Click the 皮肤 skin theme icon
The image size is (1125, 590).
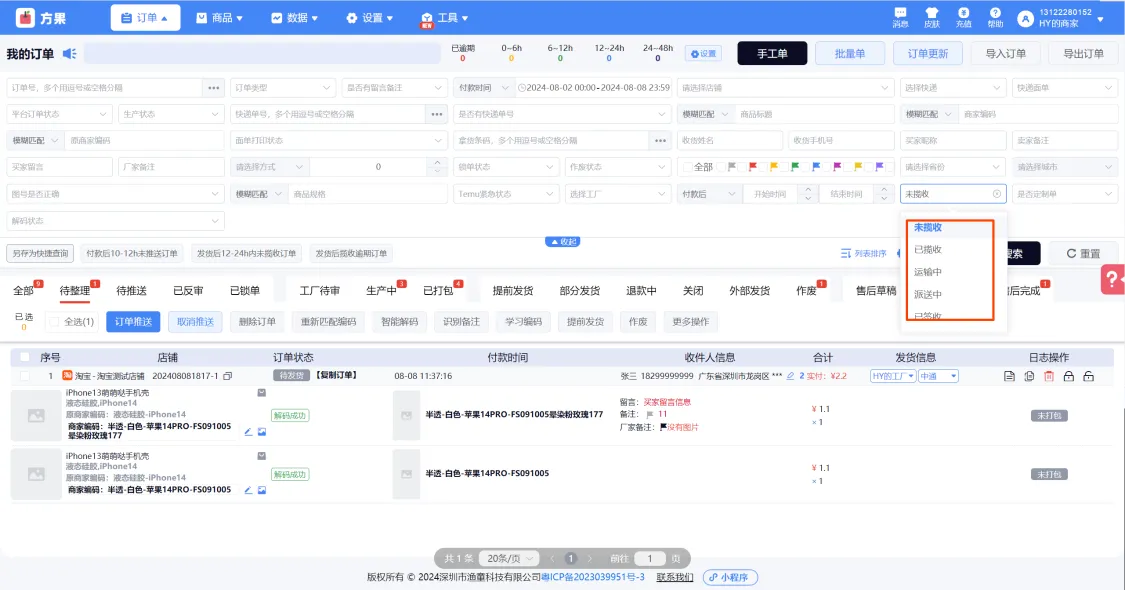pos(932,16)
